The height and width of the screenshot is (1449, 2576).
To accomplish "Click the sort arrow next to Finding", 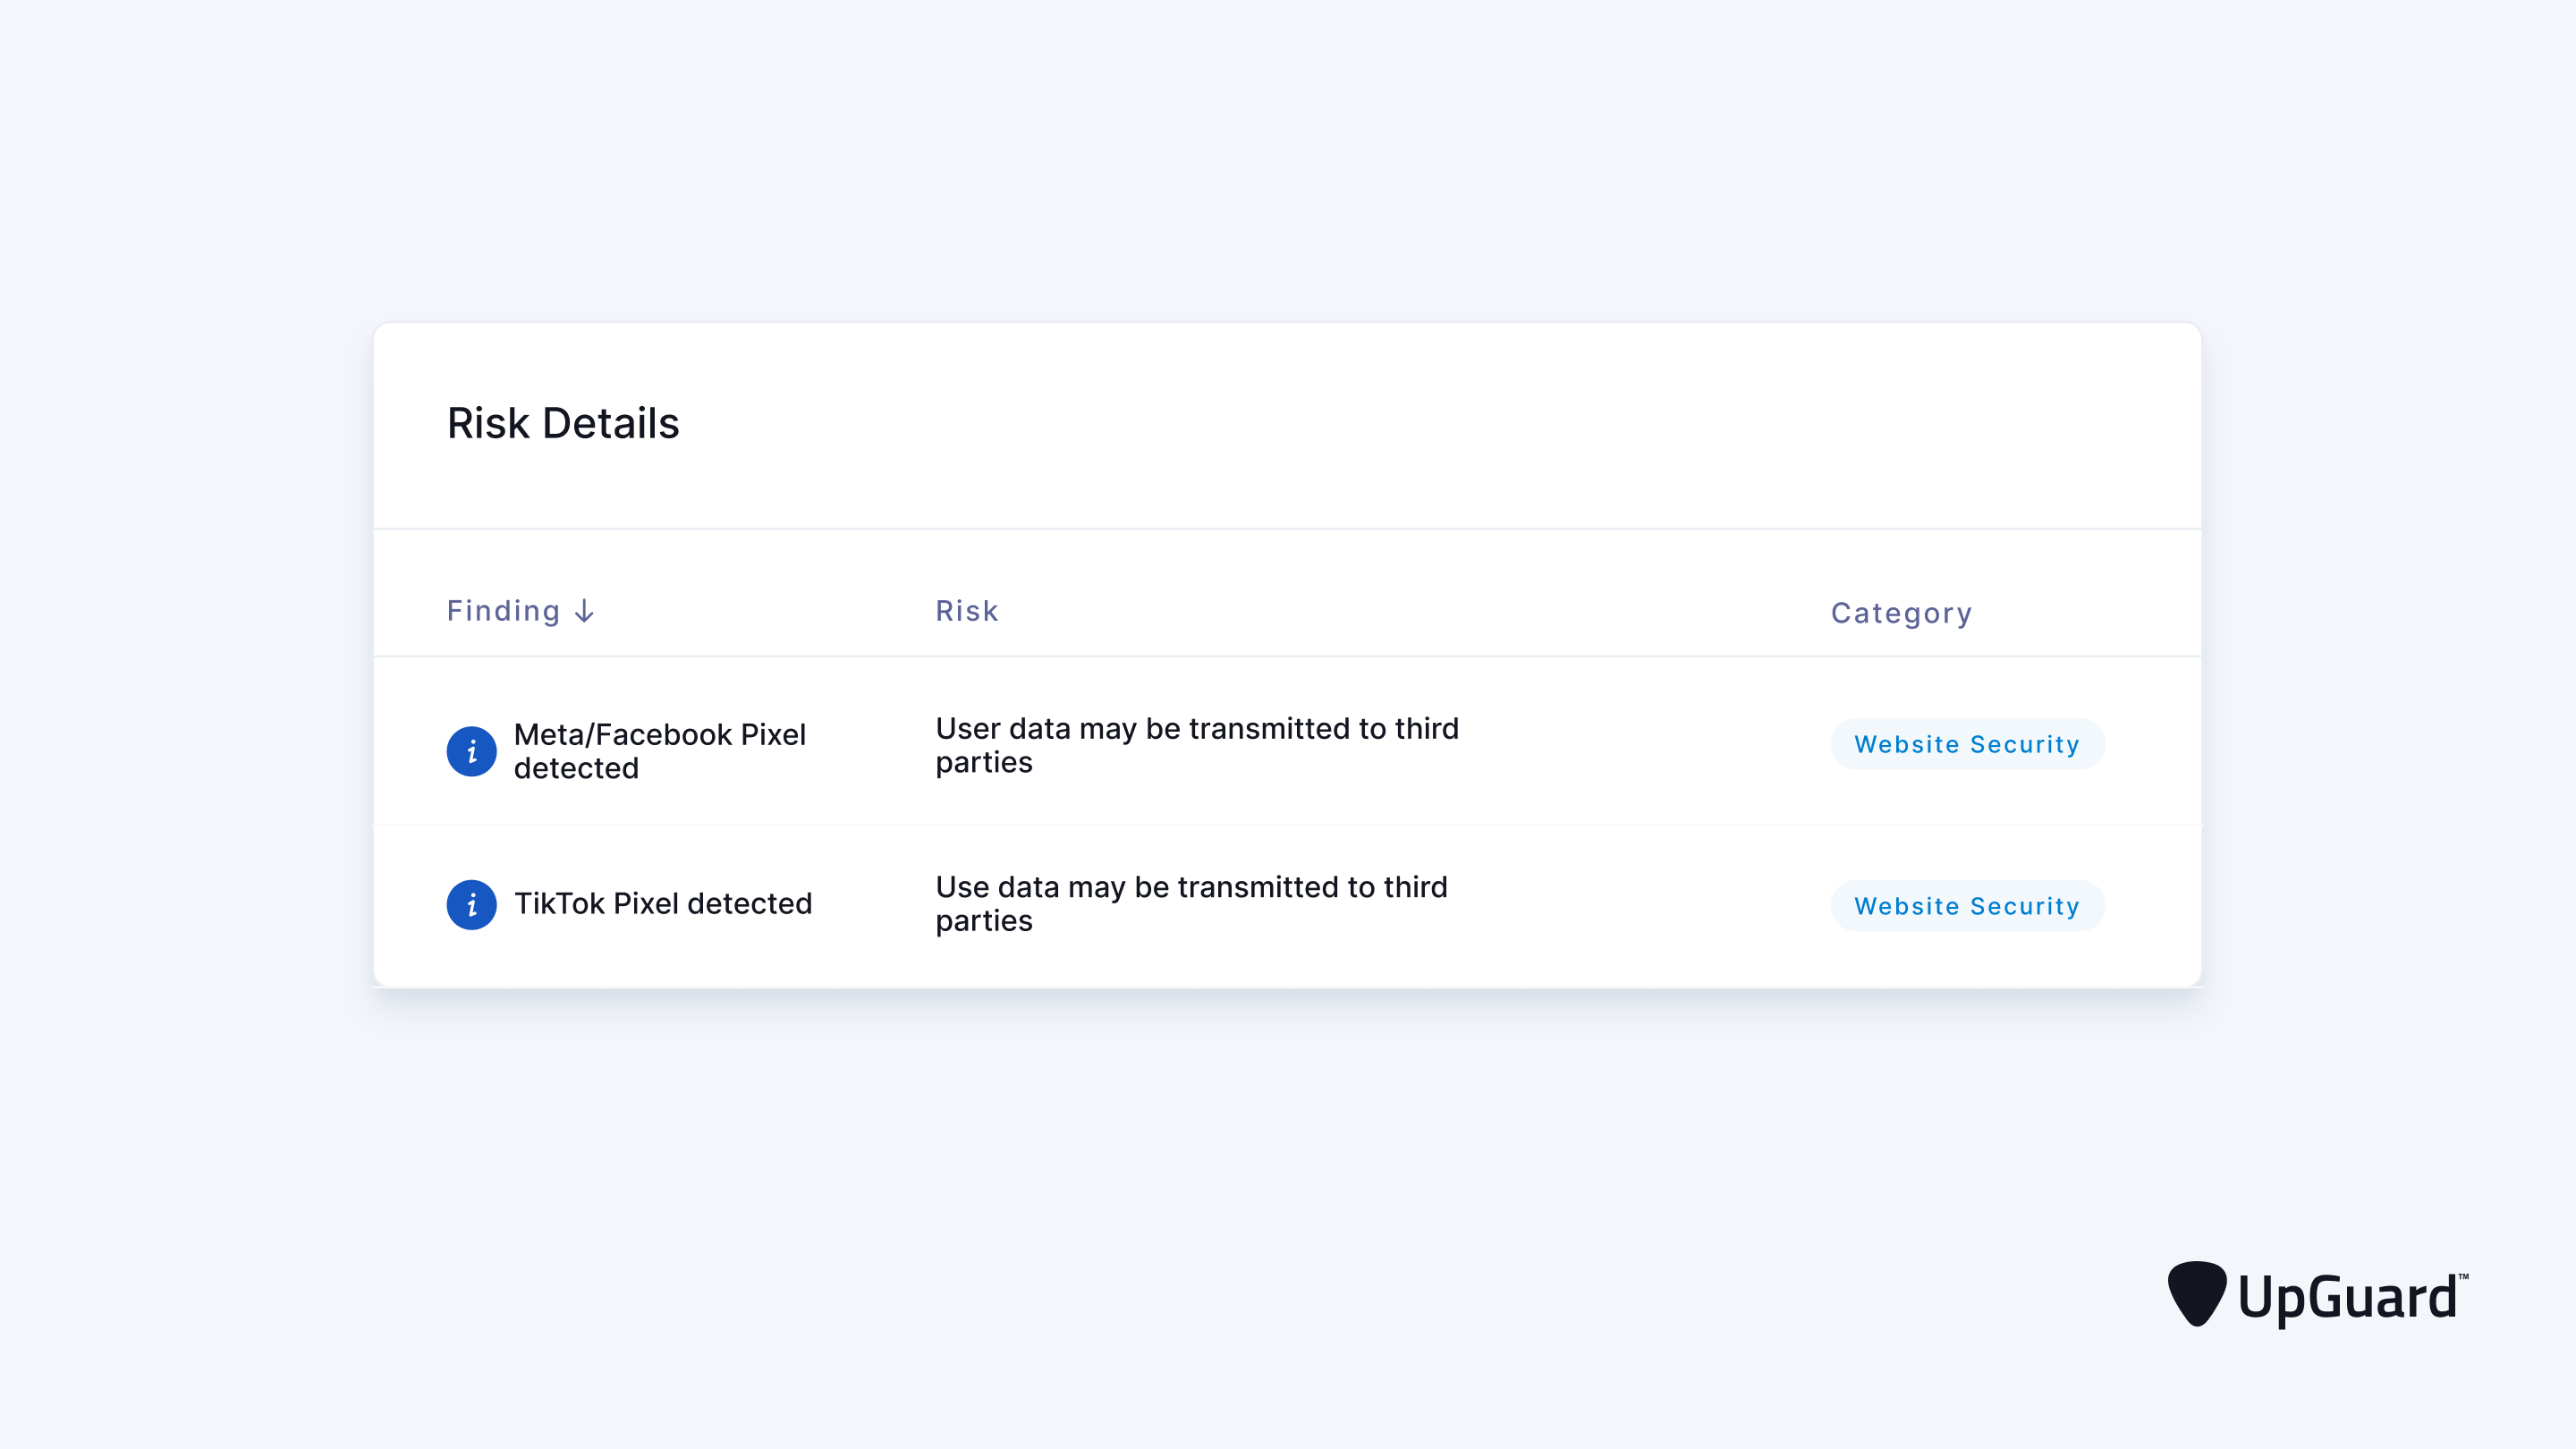I will [x=585, y=611].
